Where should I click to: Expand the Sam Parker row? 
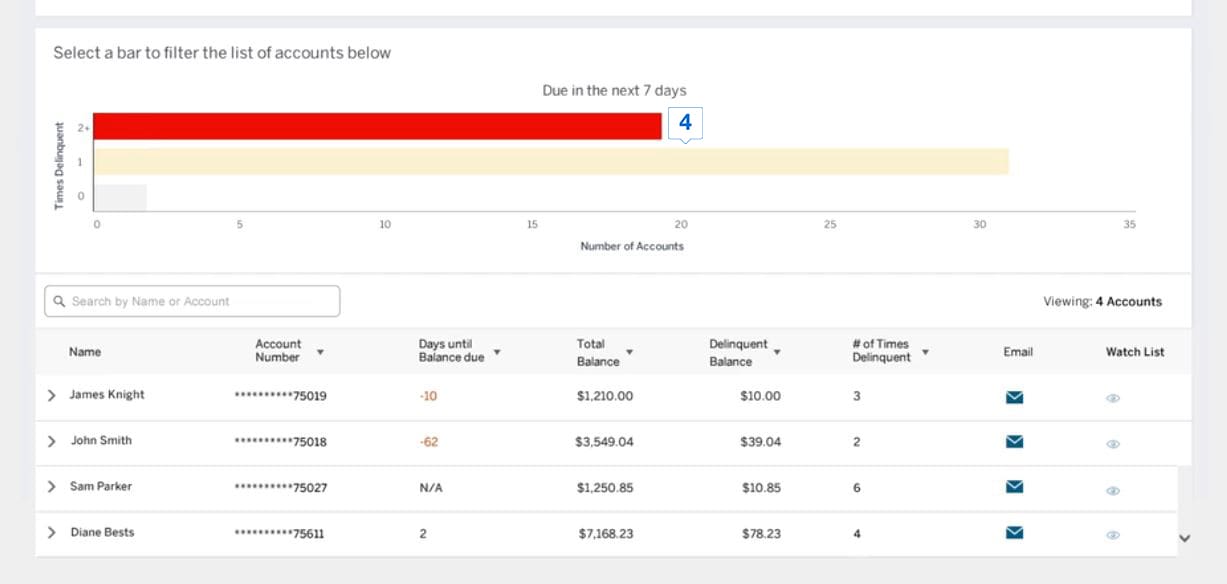pyautogui.click(x=51, y=487)
